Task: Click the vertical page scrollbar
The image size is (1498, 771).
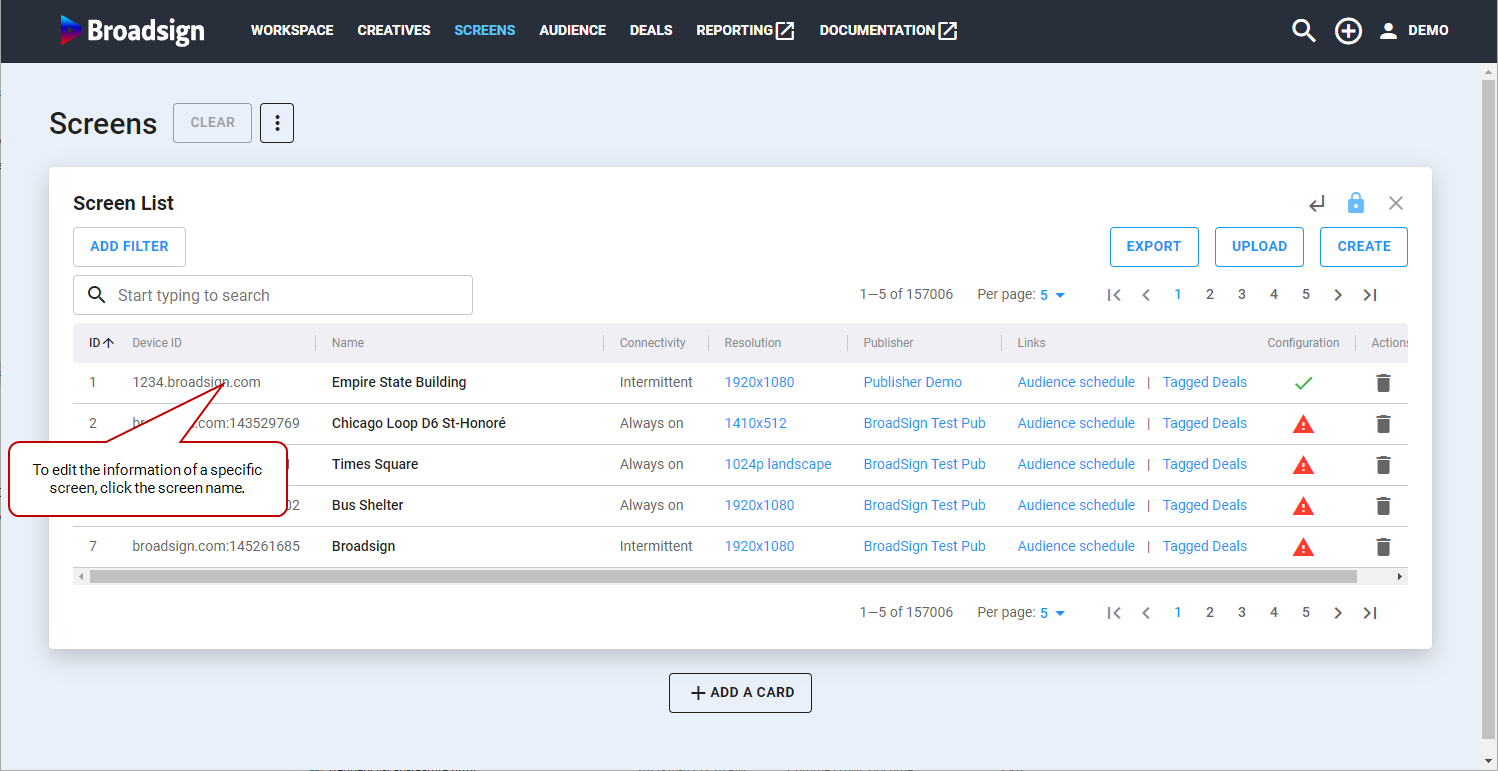Action: coord(1489,410)
